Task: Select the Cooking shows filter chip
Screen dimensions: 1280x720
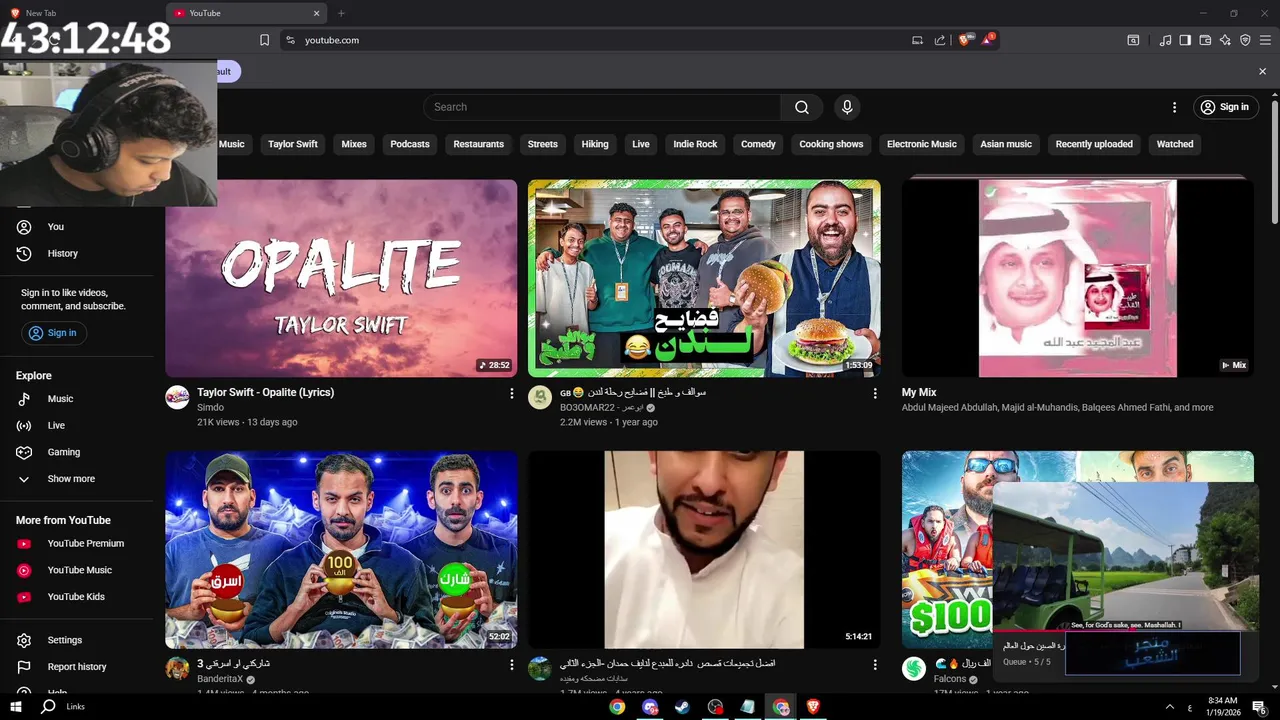Action: (x=831, y=144)
